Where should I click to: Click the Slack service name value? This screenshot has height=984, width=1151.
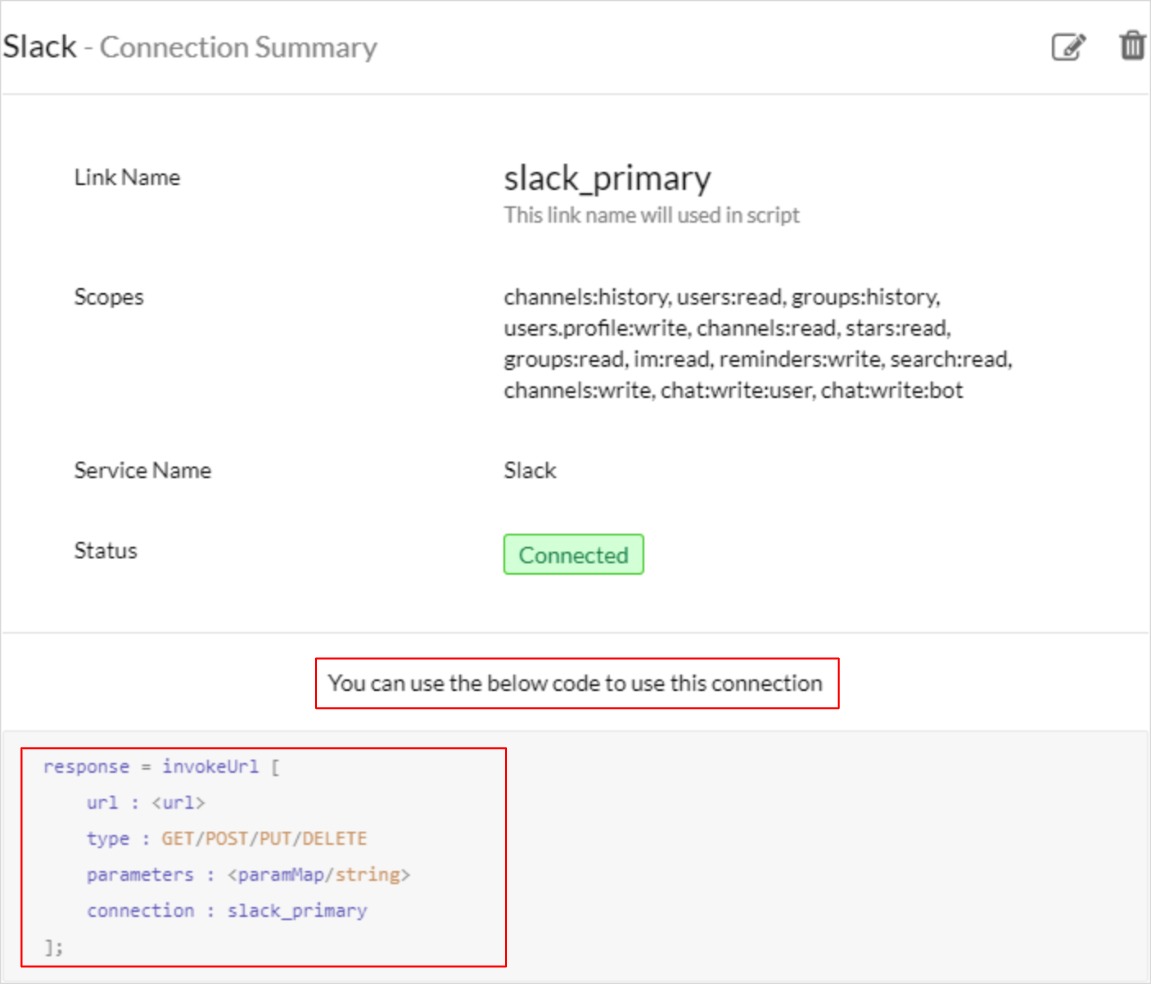coord(530,470)
